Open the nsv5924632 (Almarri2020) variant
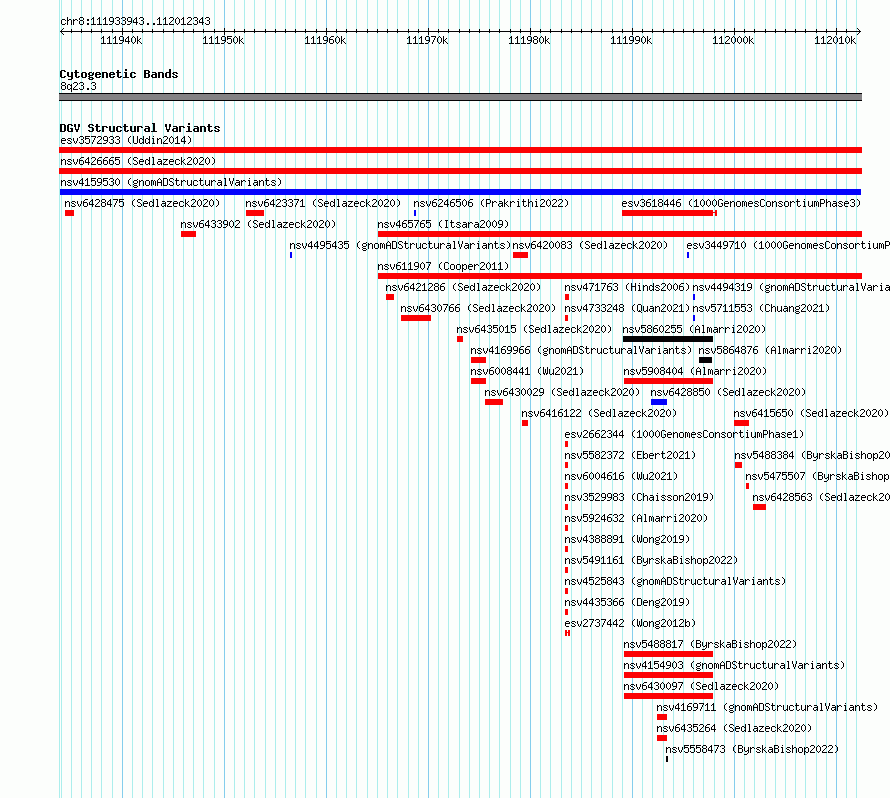The width and height of the screenshot is (890, 798). [x=636, y=518]
